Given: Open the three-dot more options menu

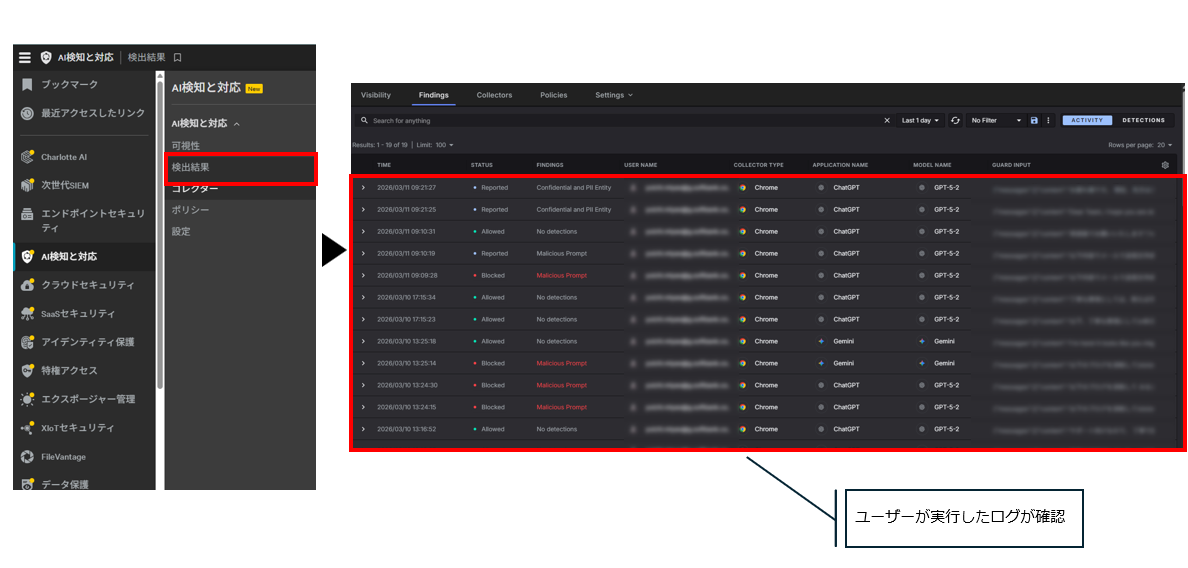Looking at the screenshot, I should click(x=1048, y=120).
